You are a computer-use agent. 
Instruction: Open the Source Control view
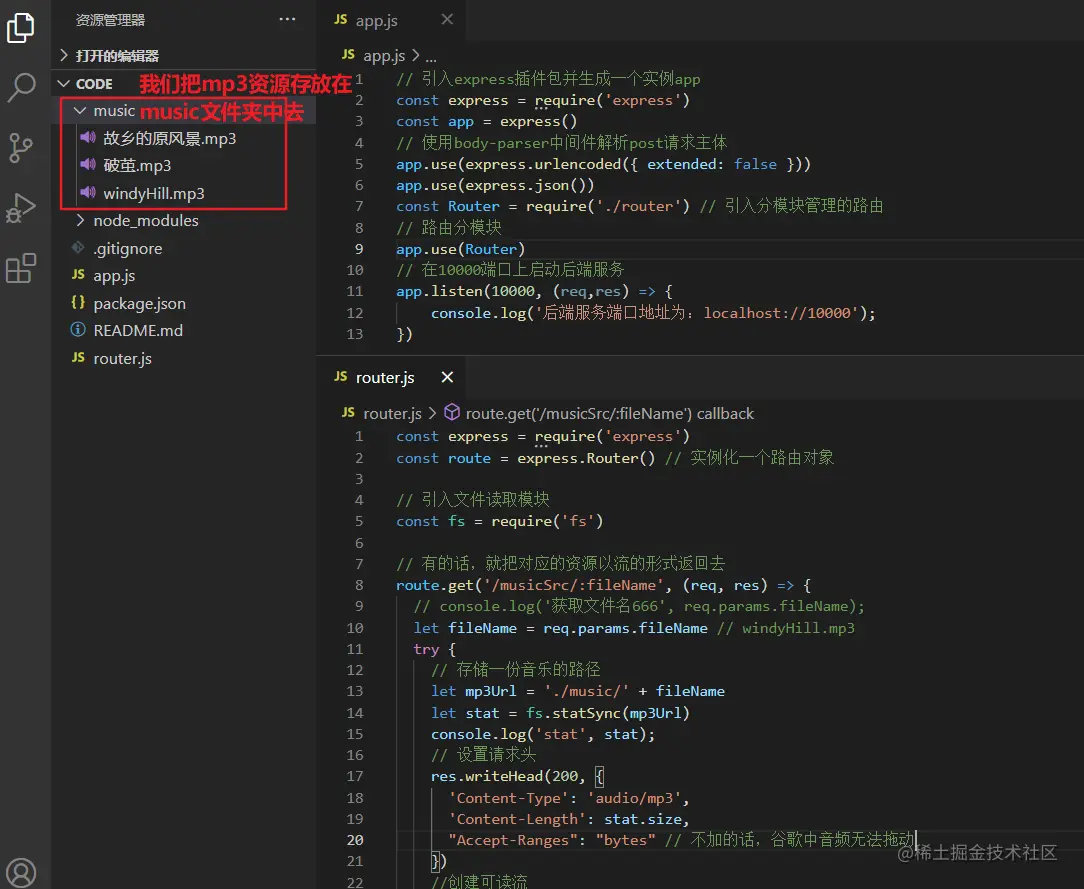click(21, 147)
